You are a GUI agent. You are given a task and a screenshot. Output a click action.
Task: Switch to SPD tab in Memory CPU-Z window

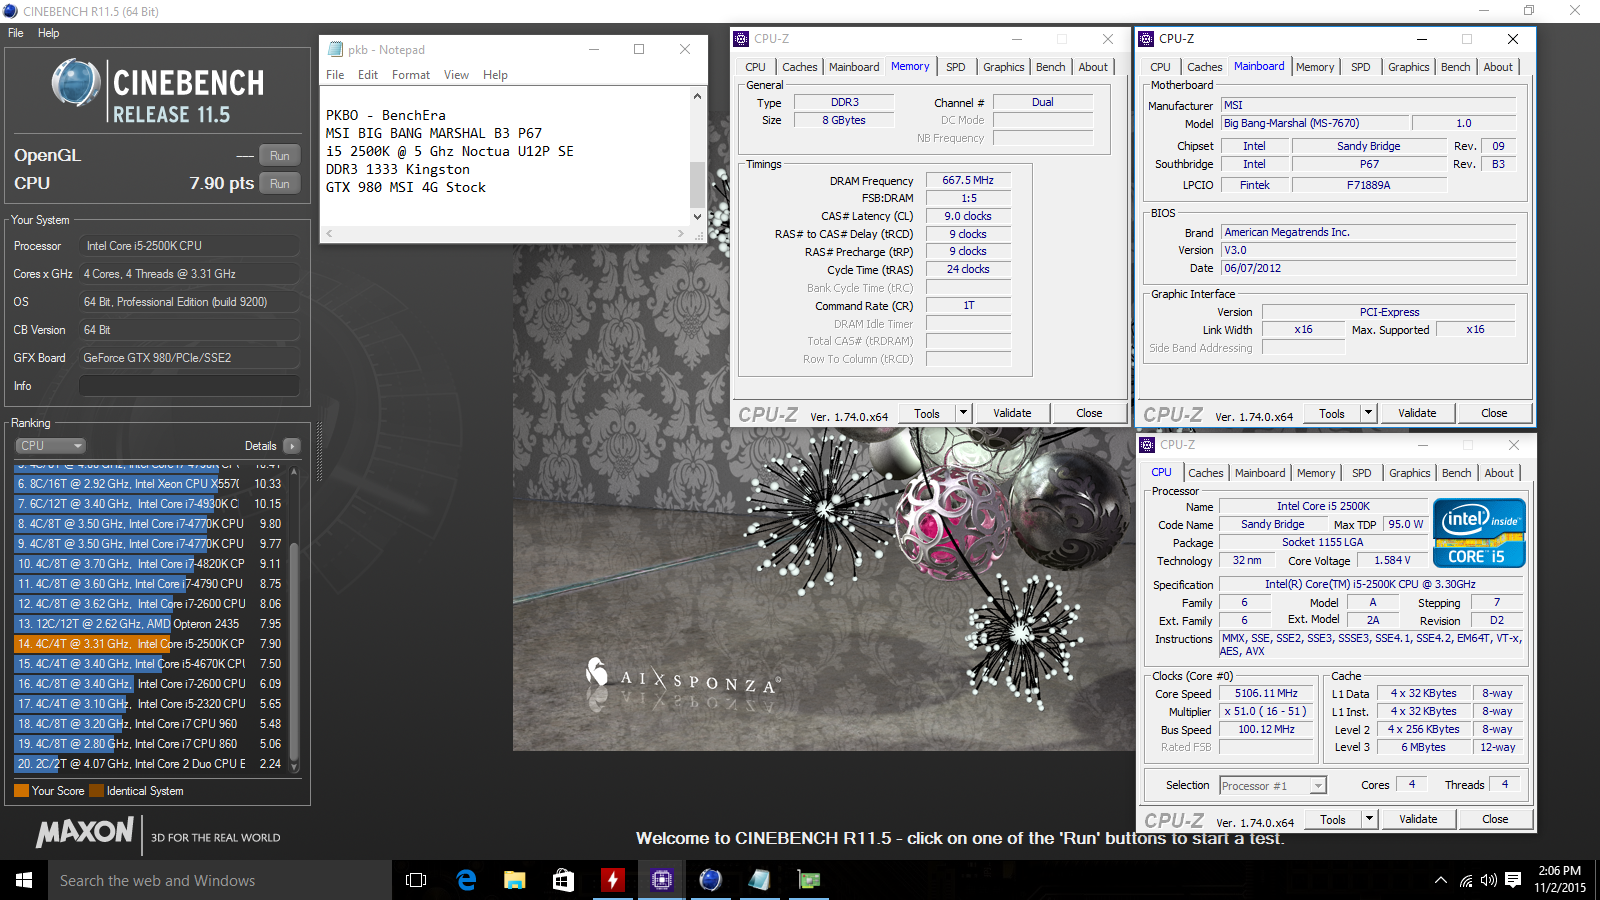956,67
